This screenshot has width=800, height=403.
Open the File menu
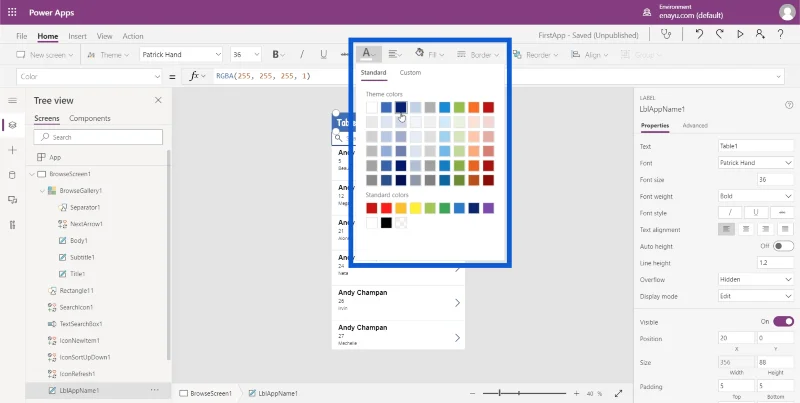[21, 36]
